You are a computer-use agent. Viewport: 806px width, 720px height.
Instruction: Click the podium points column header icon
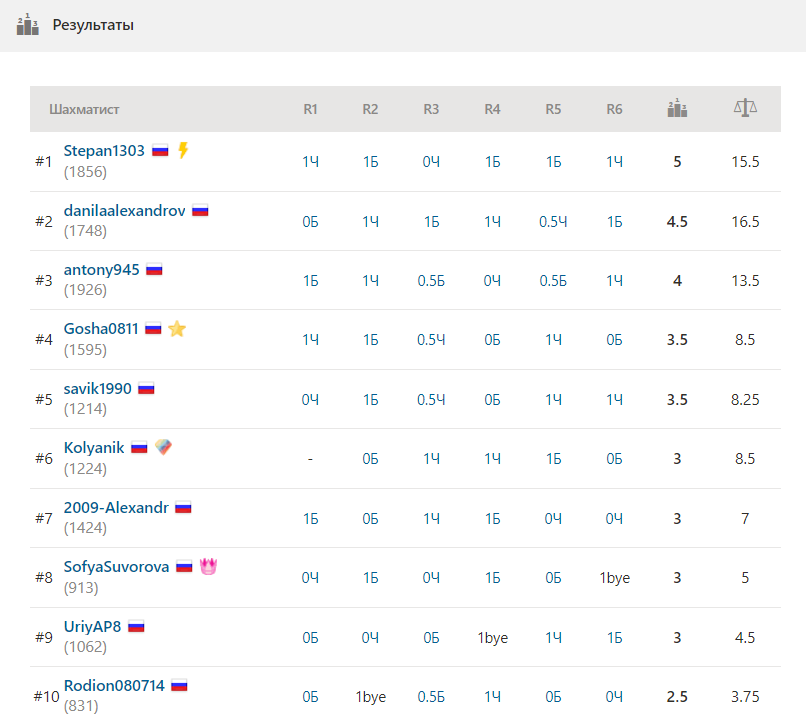(677, 108)
